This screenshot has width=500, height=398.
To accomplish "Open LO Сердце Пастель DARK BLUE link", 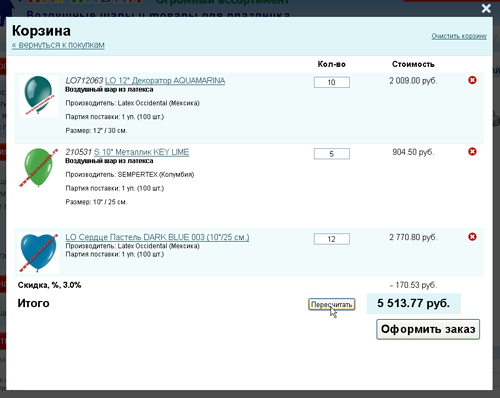I will tap(157, 237).
